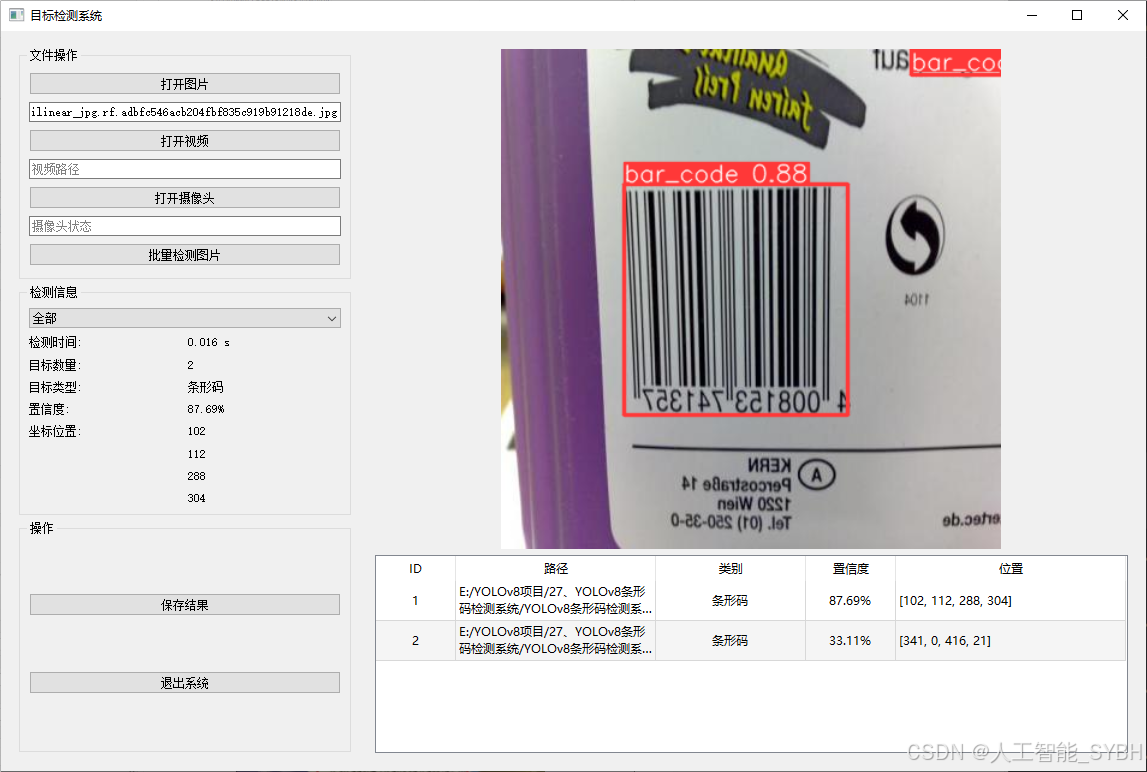Click the 条形码 target type value
This screenshot has width=1147, height=772.
(x=206, y=387)
